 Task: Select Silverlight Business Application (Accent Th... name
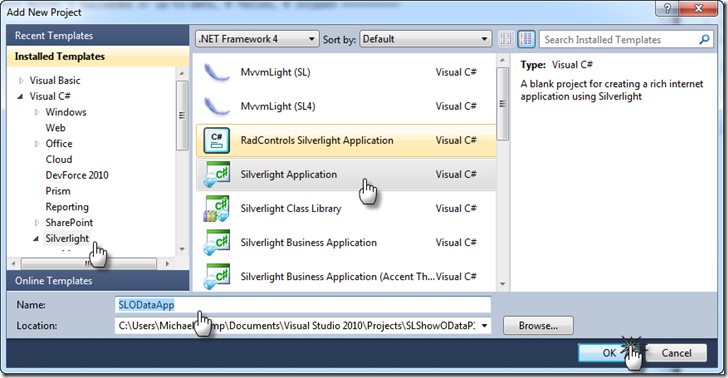click(x=338, y=276)
